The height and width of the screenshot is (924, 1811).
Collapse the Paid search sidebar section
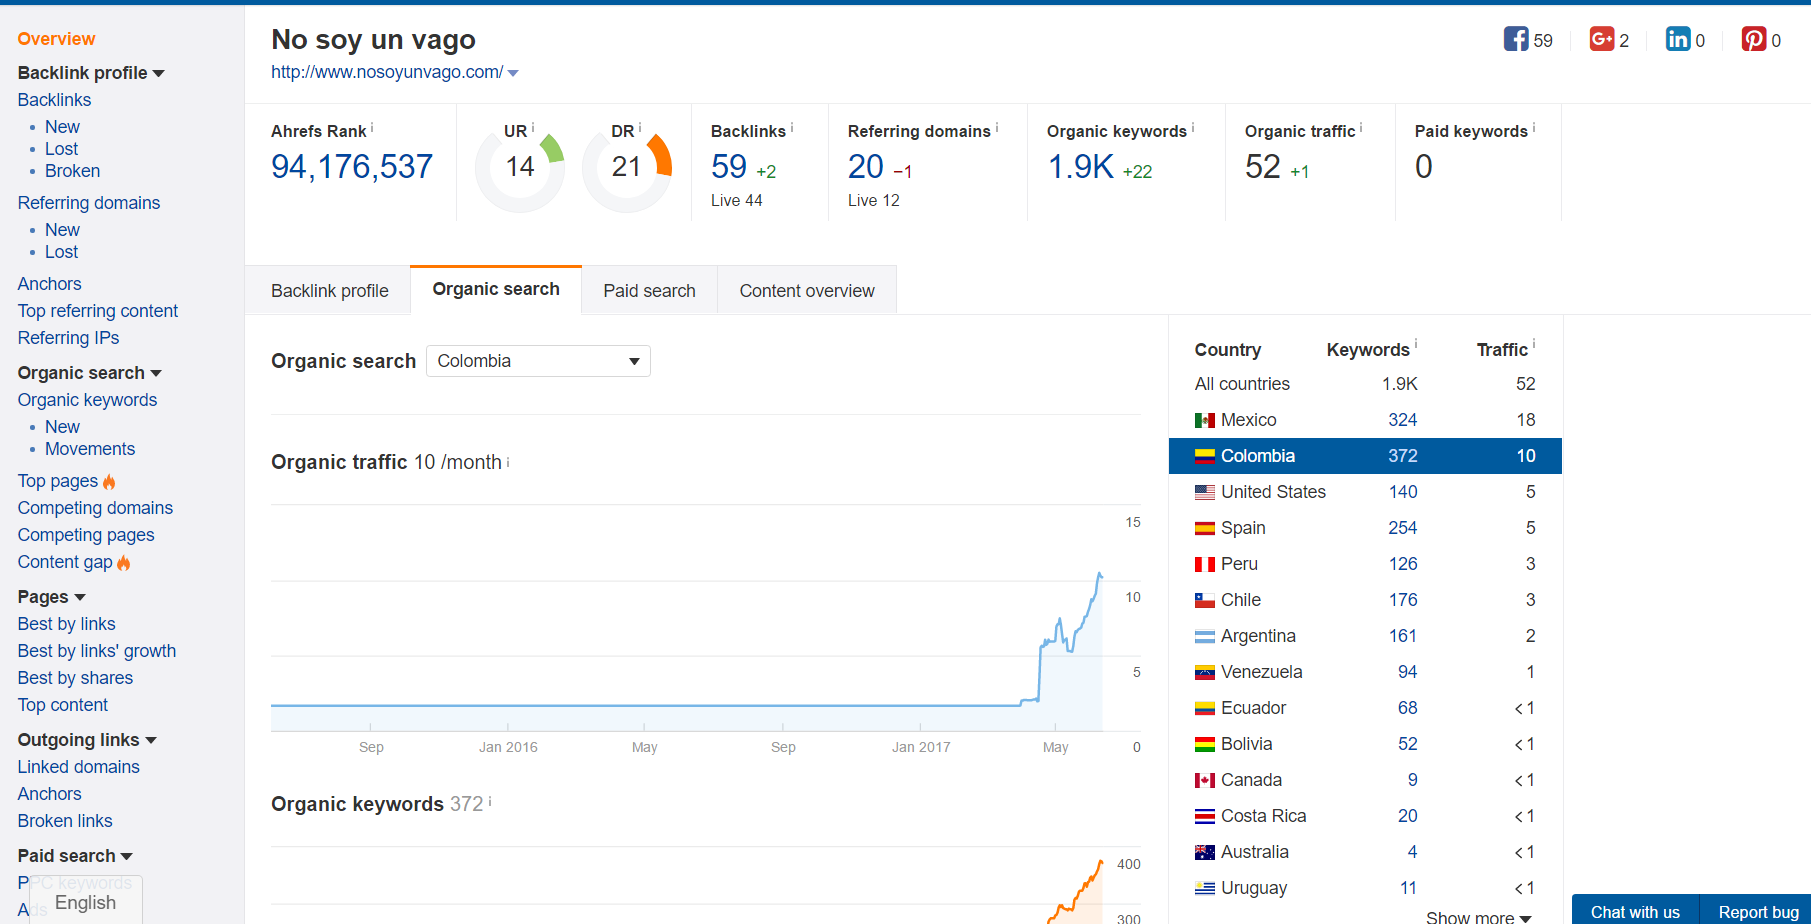point(127,857)
